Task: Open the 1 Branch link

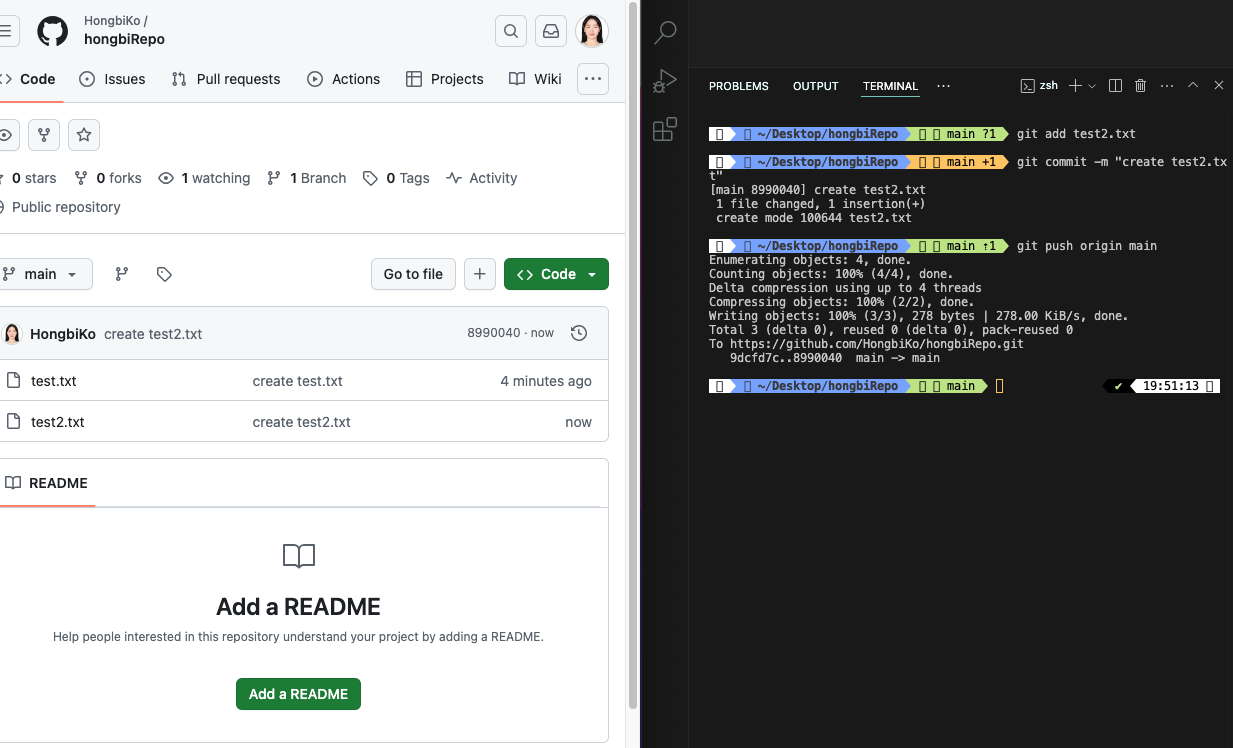Action: point(307,178)
